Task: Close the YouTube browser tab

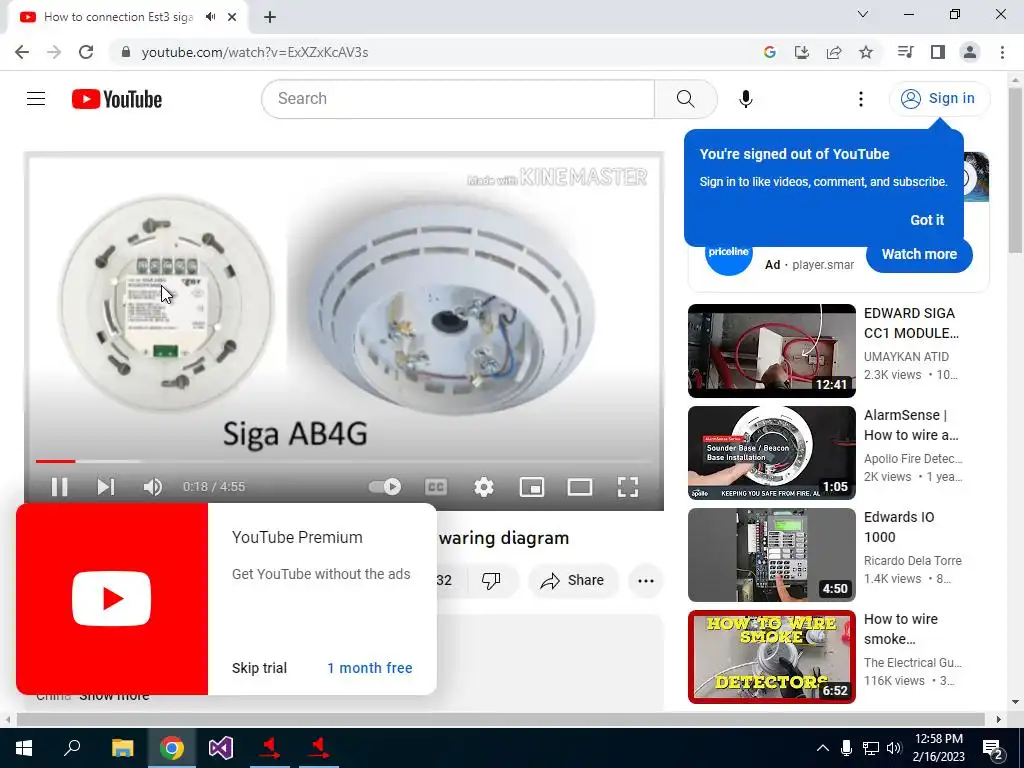Action: [x=232, y=17]
